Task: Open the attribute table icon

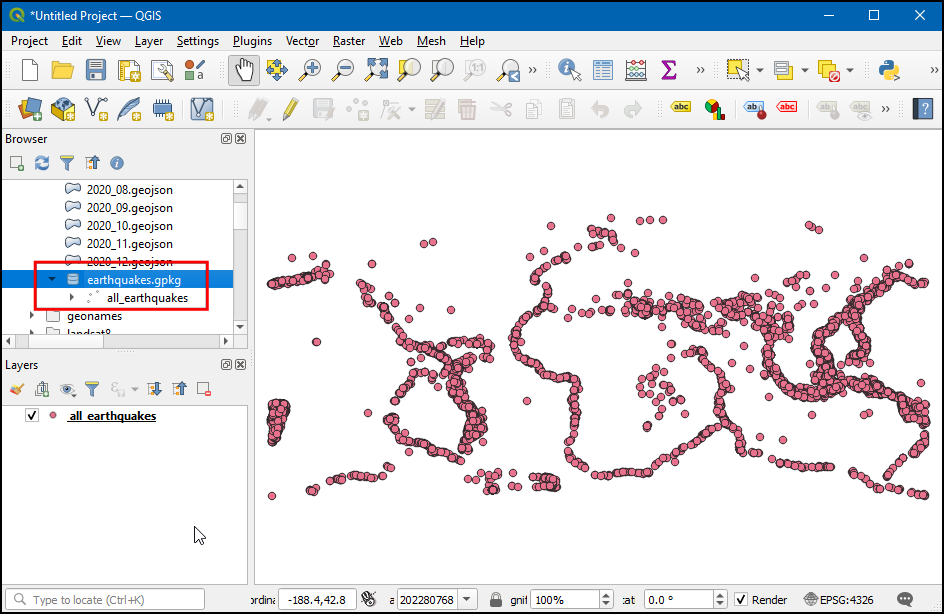Action: [603, 70]
